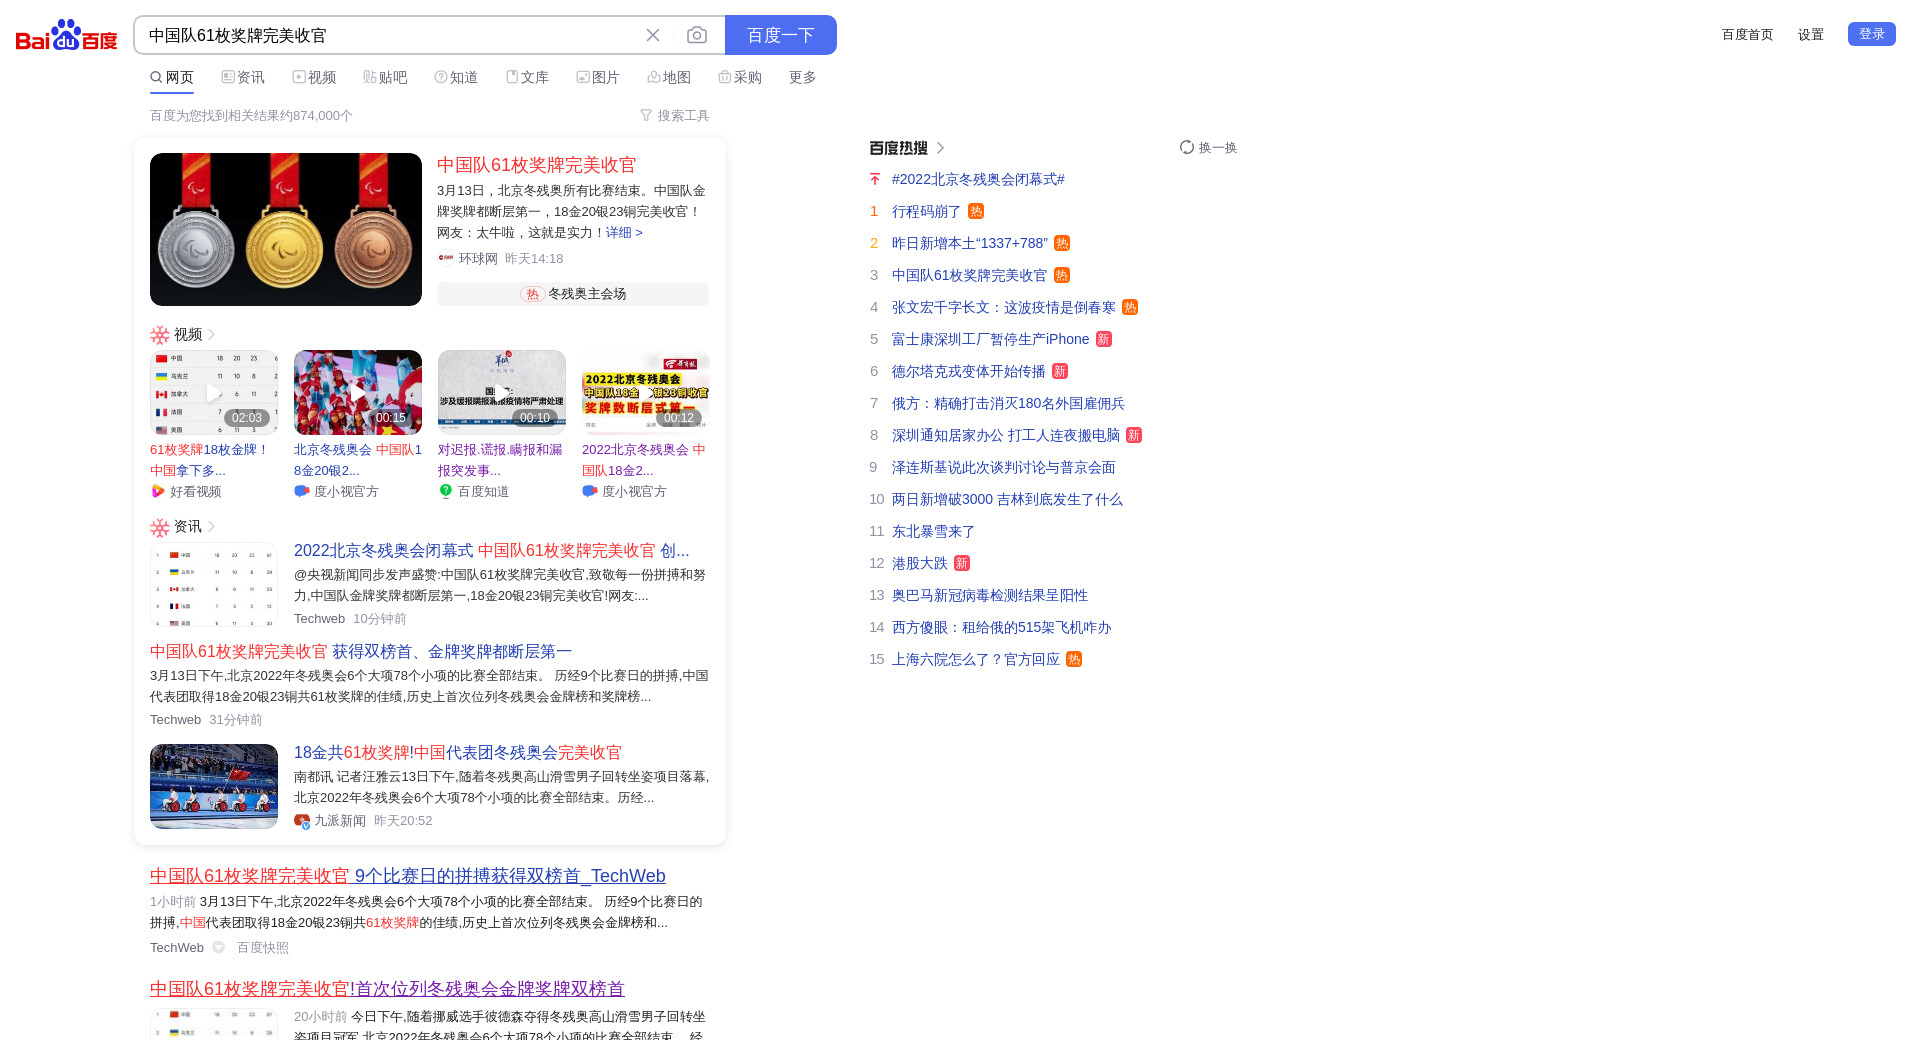Expand 百度热搜 with arrow
The width and height of the screenshot is (1920, 1040).
point(940,148)
